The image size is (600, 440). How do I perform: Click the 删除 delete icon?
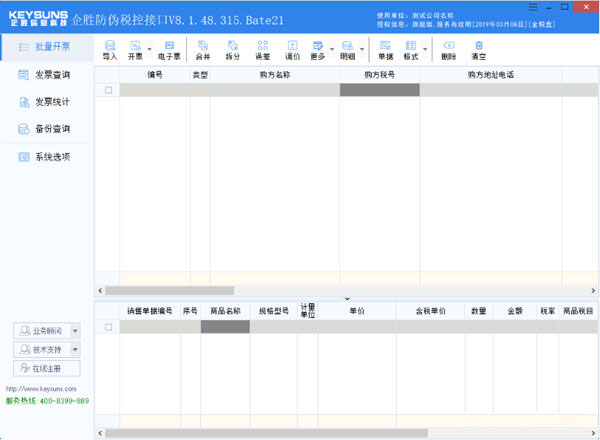(x=448, y=50)
